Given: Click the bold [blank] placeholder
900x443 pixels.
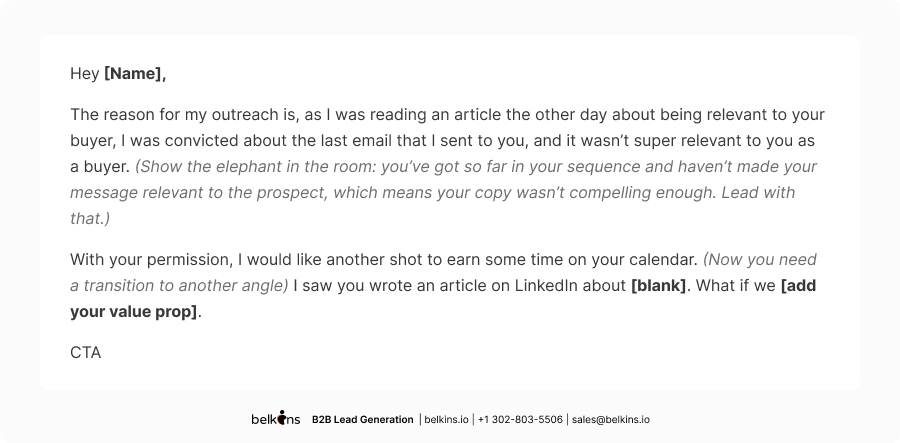Looking at the screenshot, I should [x=658, y=286].
